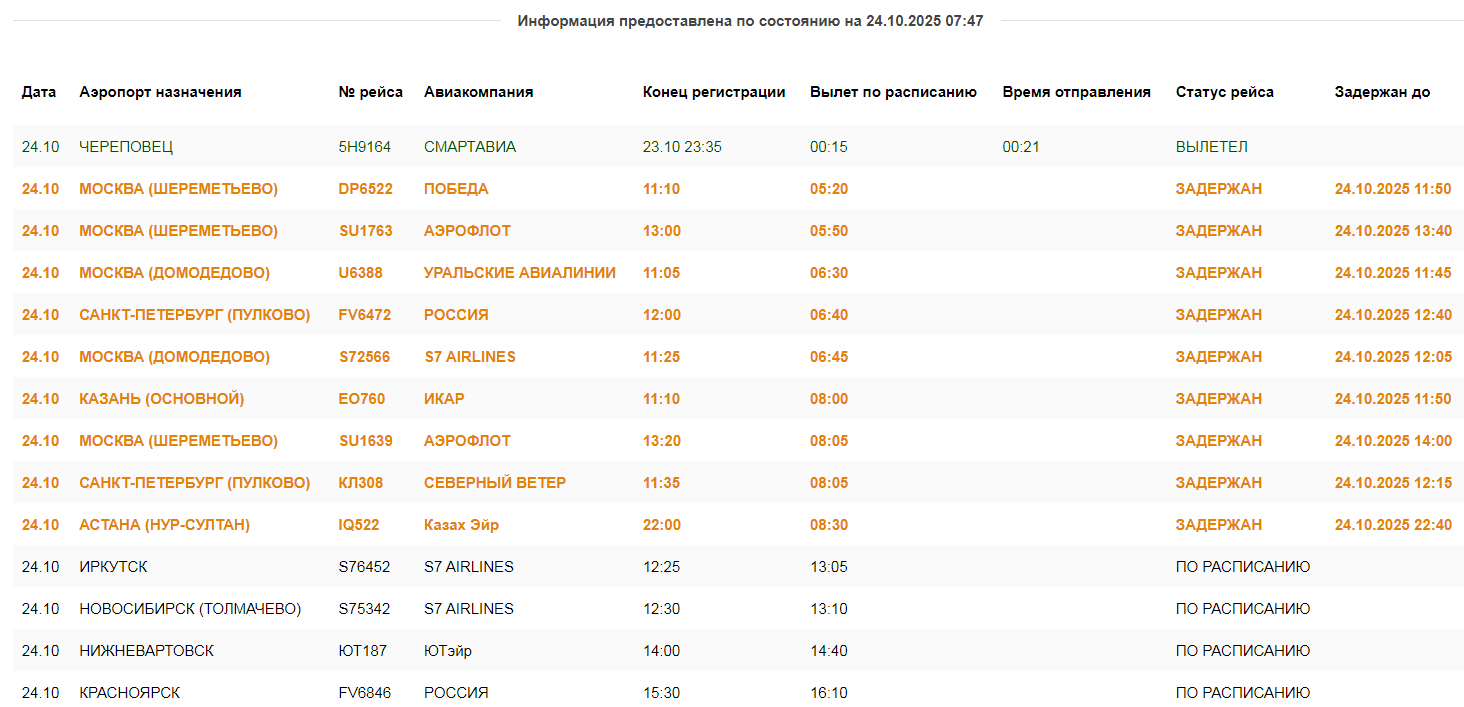Click the ИРКУТСК destination entry
The image size is (1464, 707).
[x=113, y=567]
